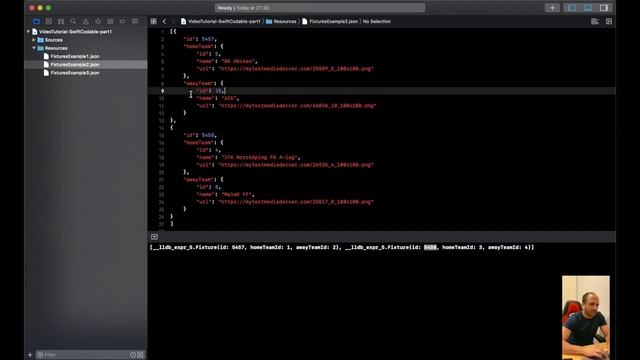Viewport: 640px width, 360px height.
Task: Click the macOS close window red button
Action: coord(32,8)
